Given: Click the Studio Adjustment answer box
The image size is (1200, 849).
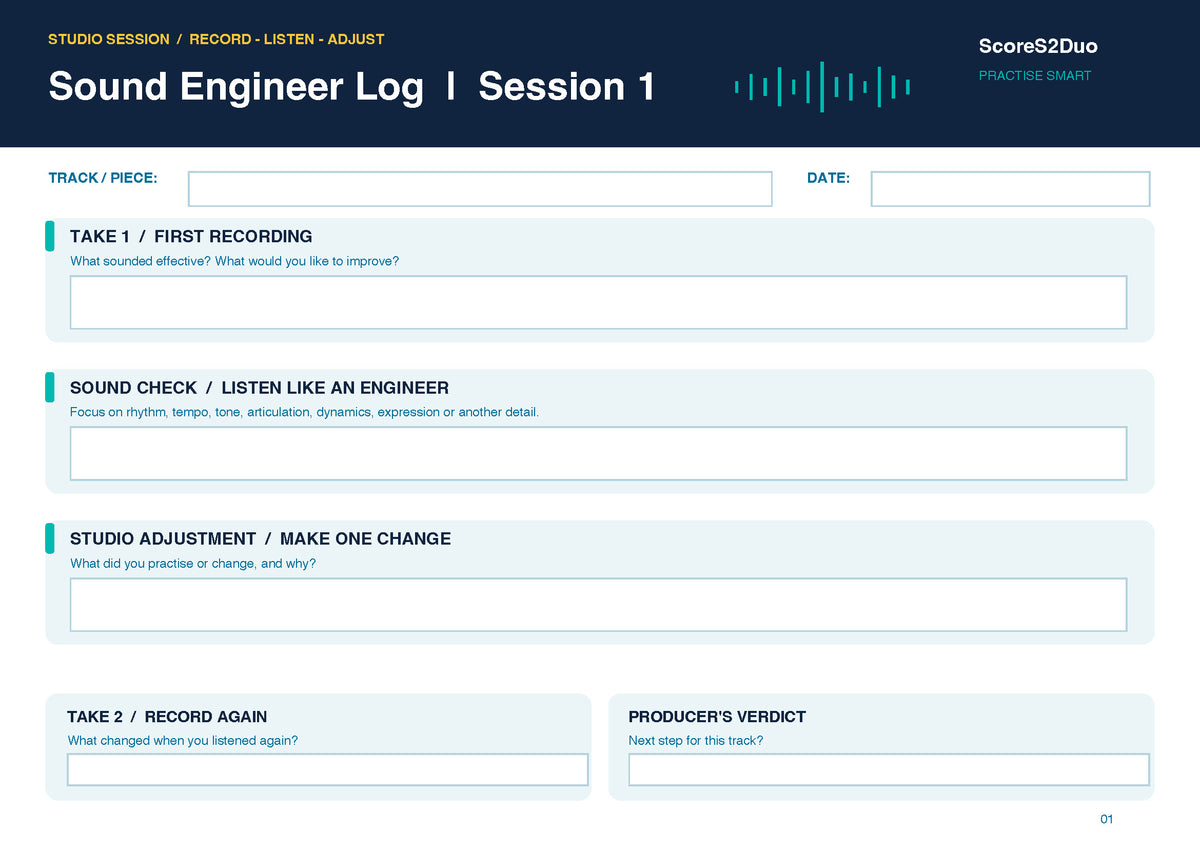Looking at the screenshot, I should [x=598, y=604].
